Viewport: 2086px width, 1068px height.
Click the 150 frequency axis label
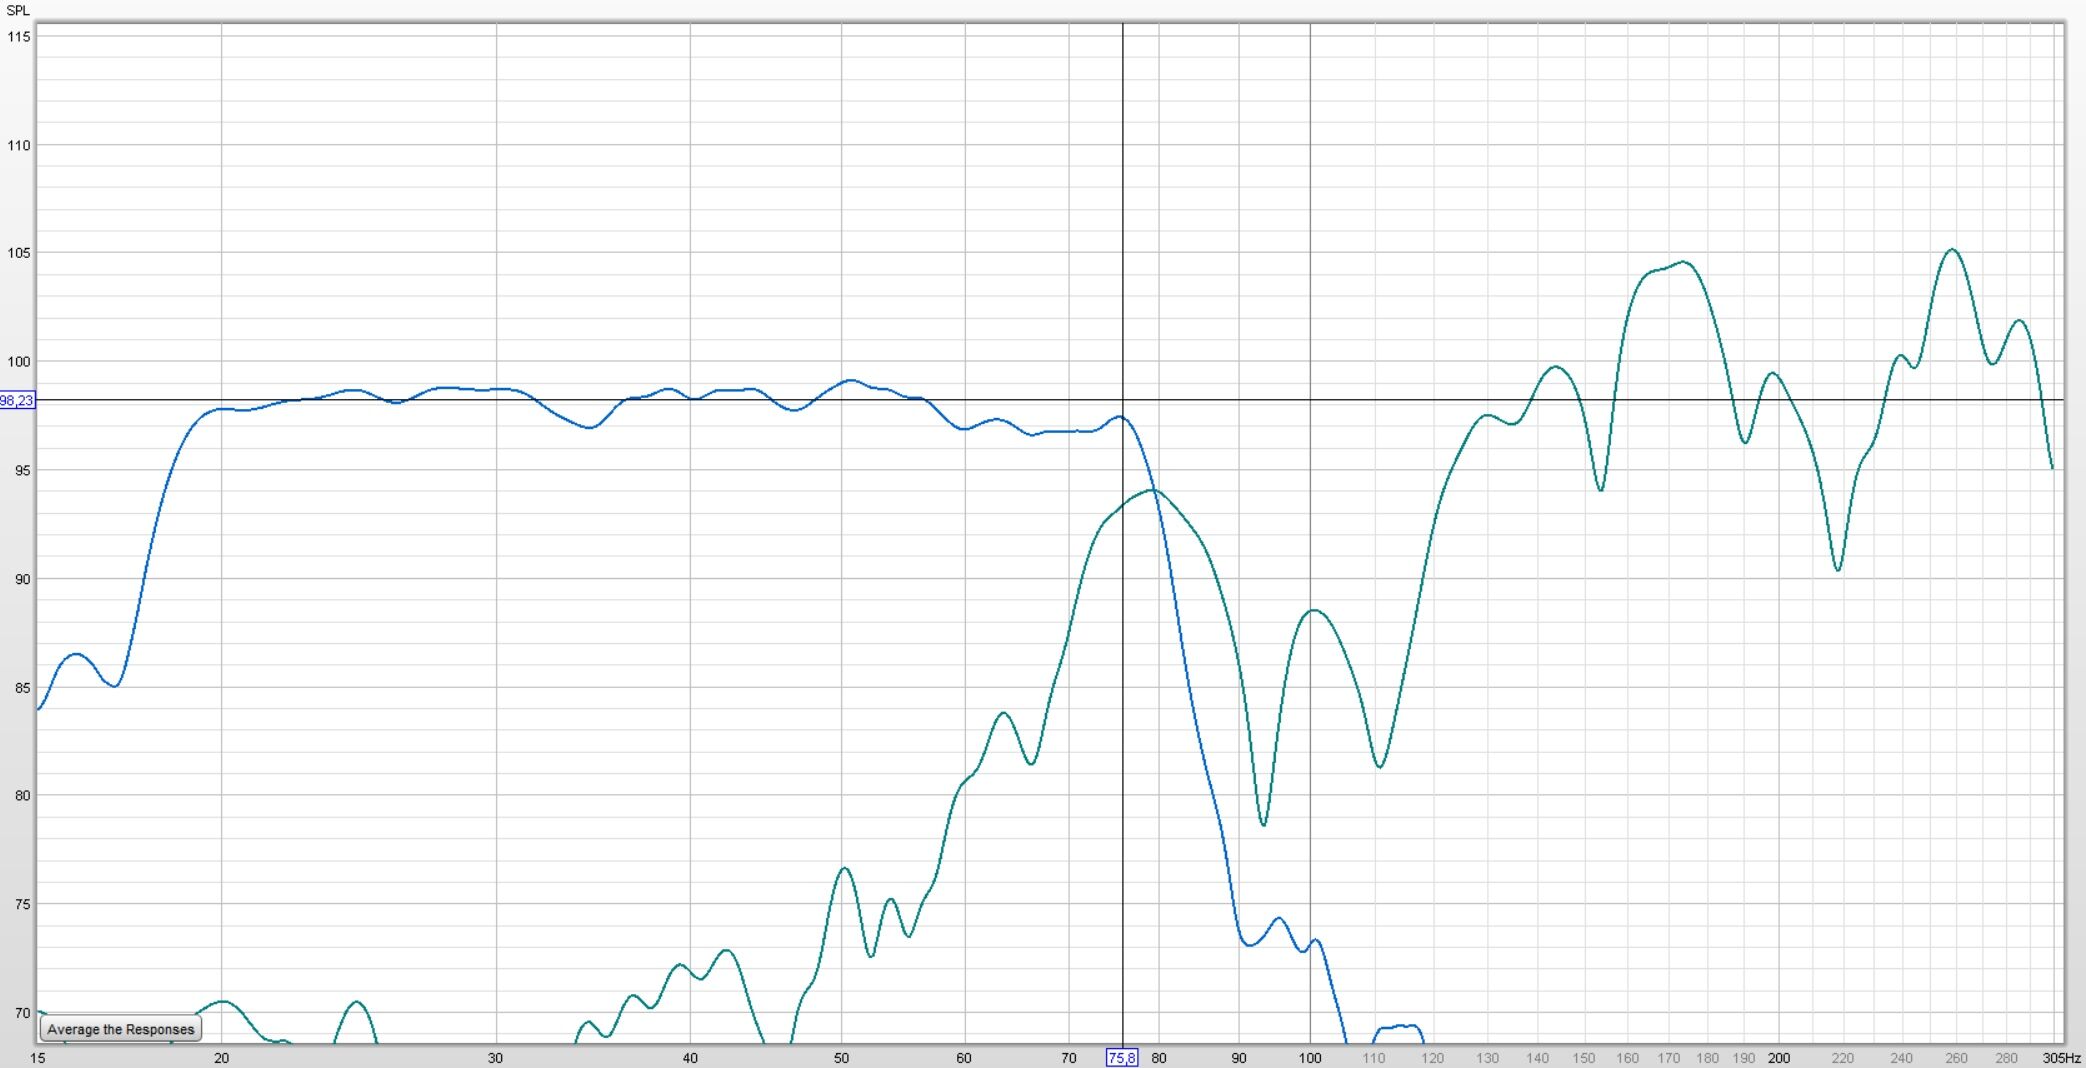1584,1058
